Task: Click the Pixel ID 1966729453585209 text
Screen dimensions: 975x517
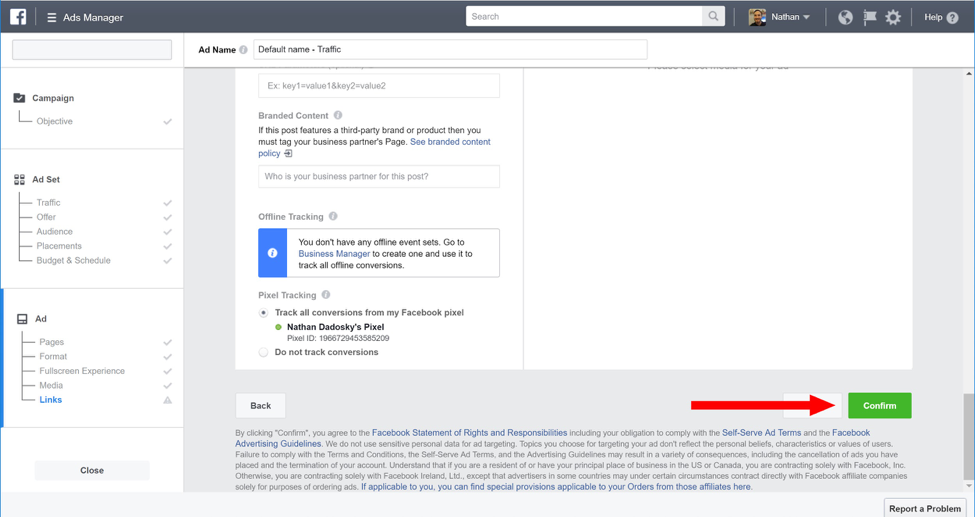Action: (x=338, y=338)
